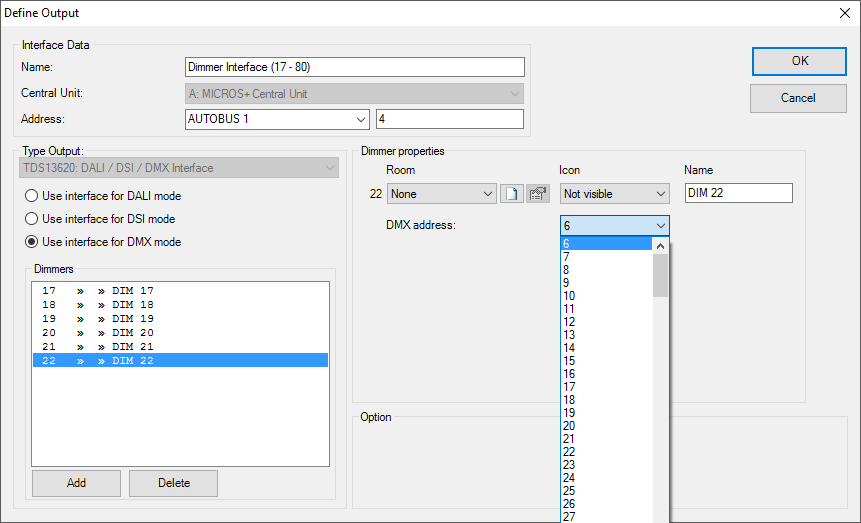861x523 pixels.
Task: Click Delete button under Dimmers list
Action: point(173,483)
